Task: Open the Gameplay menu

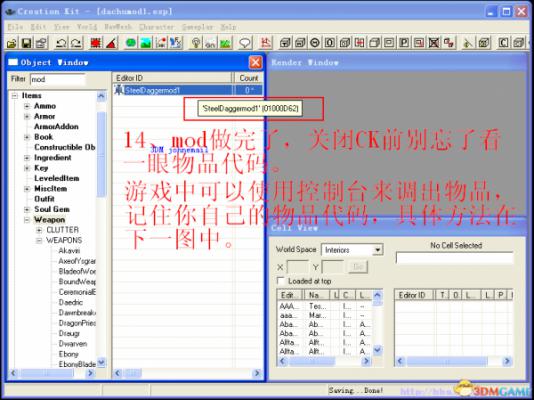Action: [x=198, y=27]
